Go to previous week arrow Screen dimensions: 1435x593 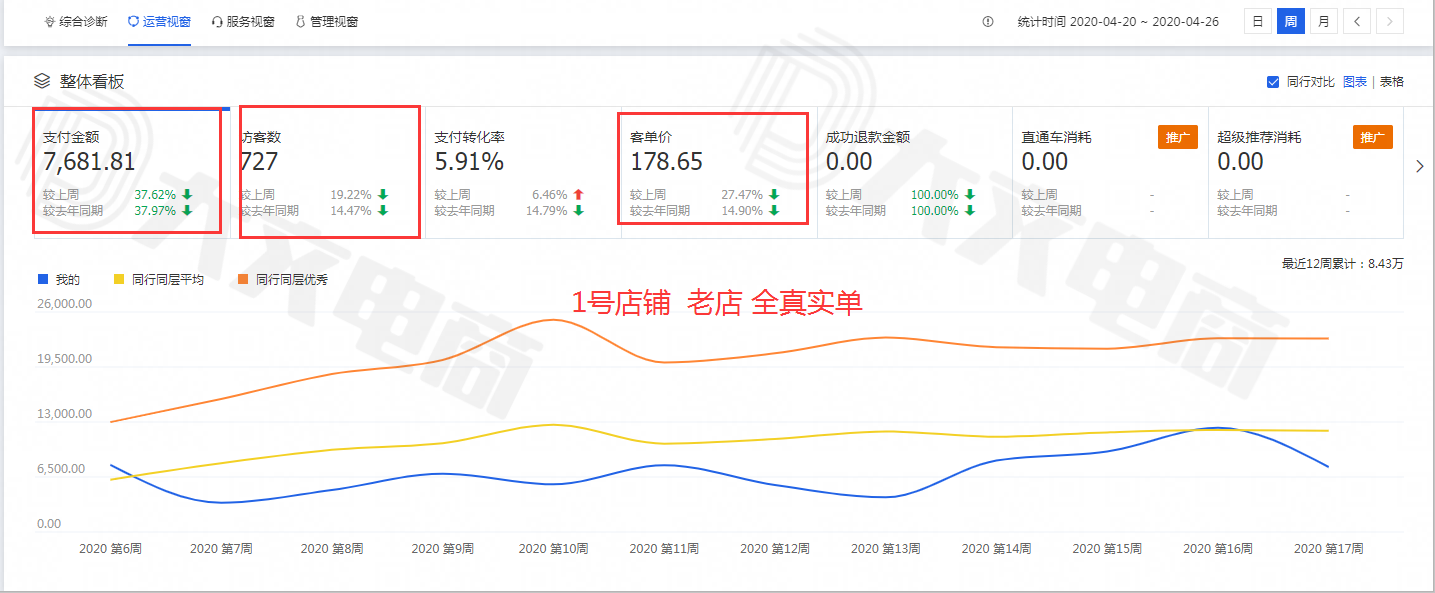[x=1357, y=21]
